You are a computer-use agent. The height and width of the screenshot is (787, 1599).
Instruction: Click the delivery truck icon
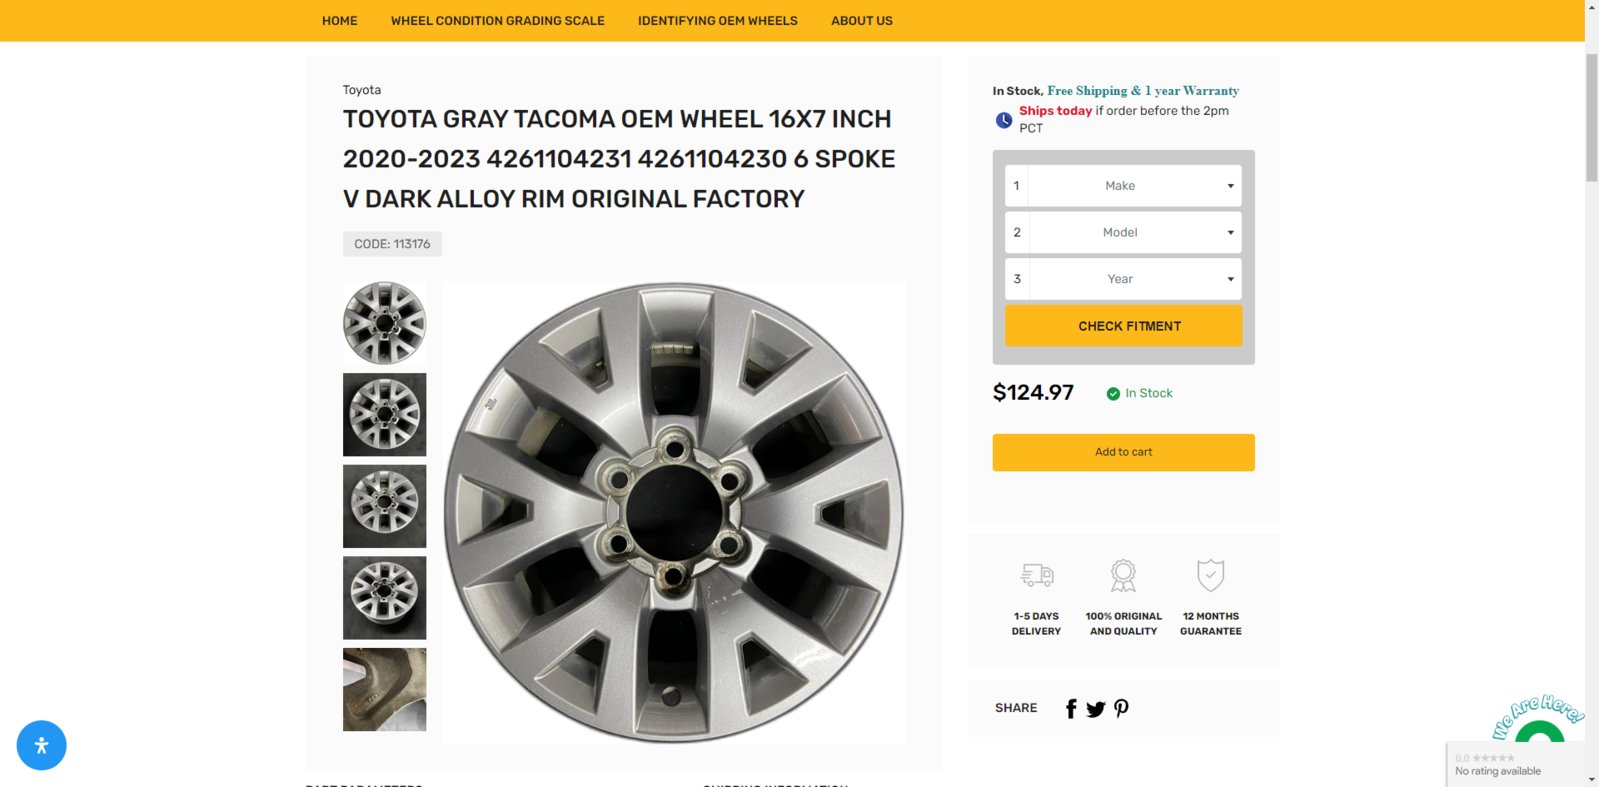pos(1037,575)
